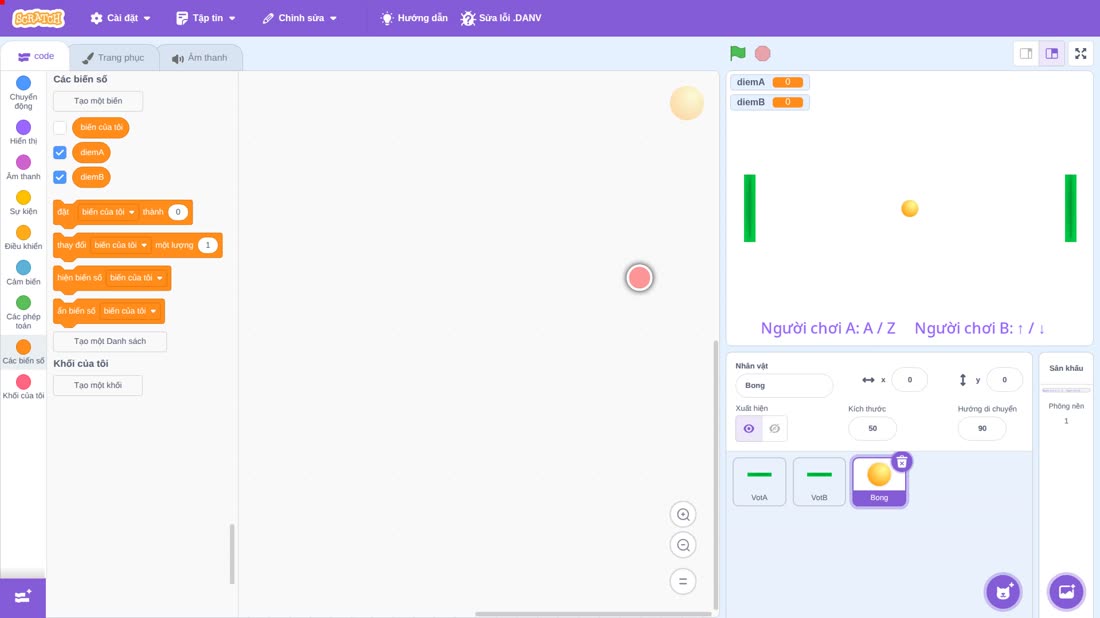1100x618 pixels.
Task: Switch to the Âm thanh tab
Action: click(200, 58)
